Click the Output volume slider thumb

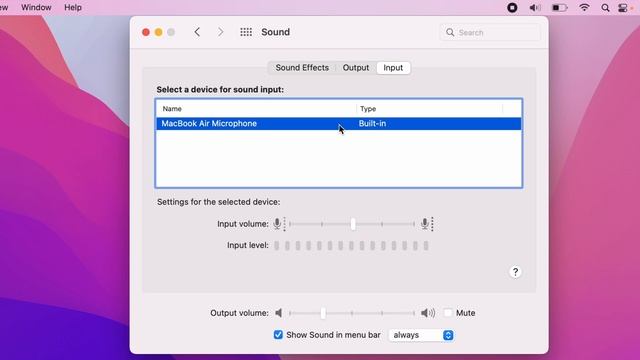point(323,313)
